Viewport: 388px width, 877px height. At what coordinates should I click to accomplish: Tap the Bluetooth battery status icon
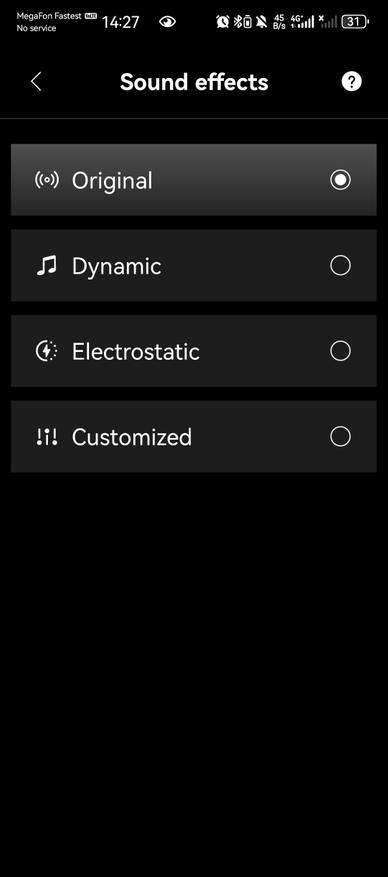pos(242,22)
